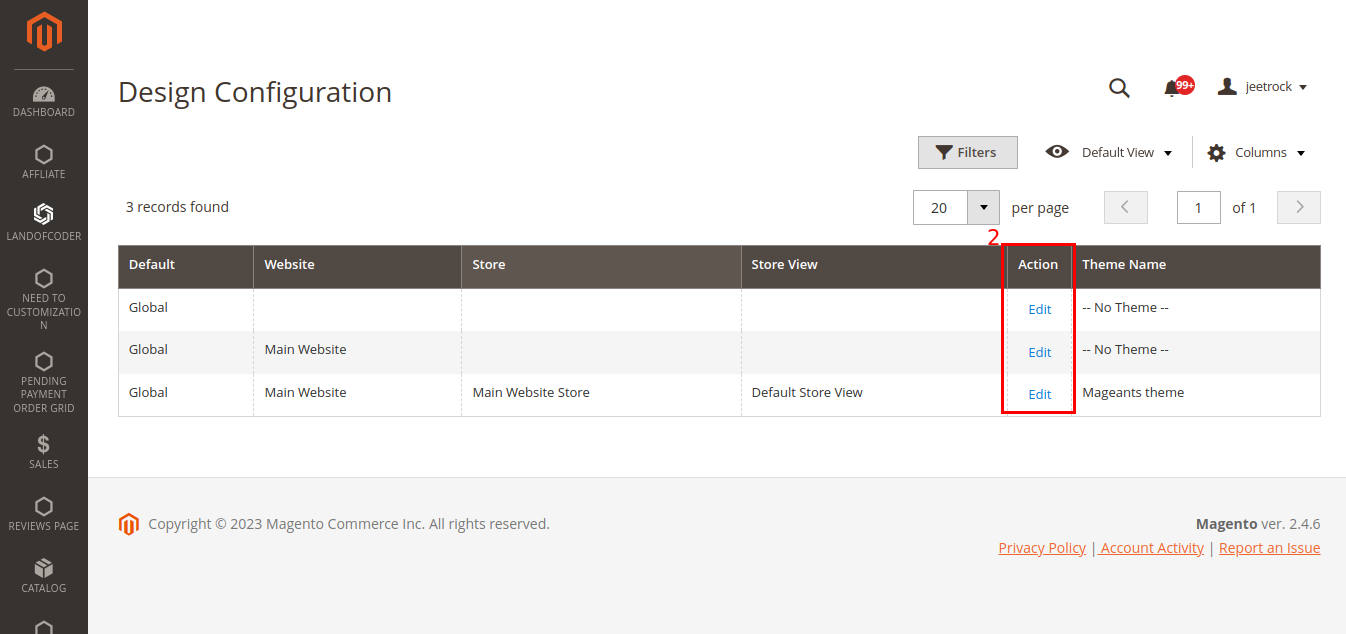Edit the Main Website Store design row
The image size is (1346, 634).
point(1038,394)
